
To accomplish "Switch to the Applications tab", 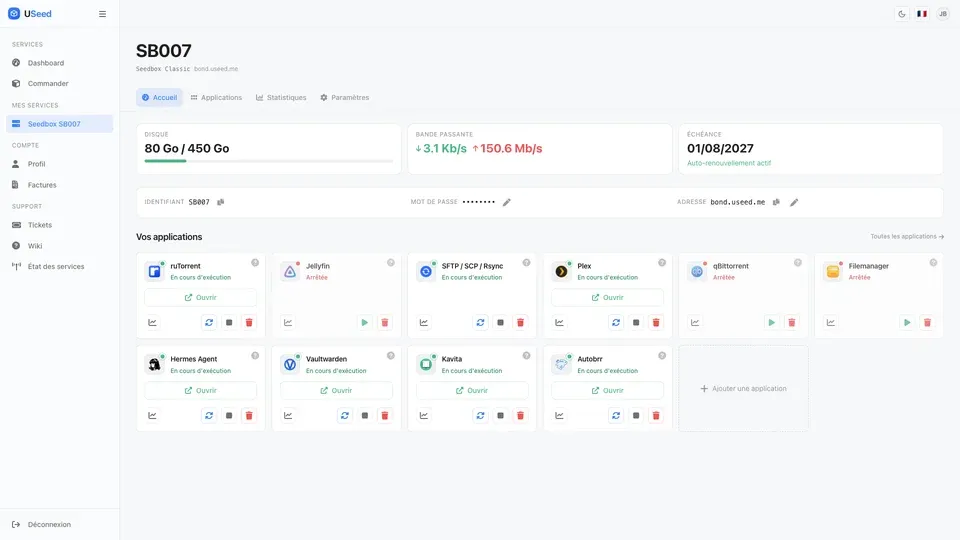I will coord(216,97).
